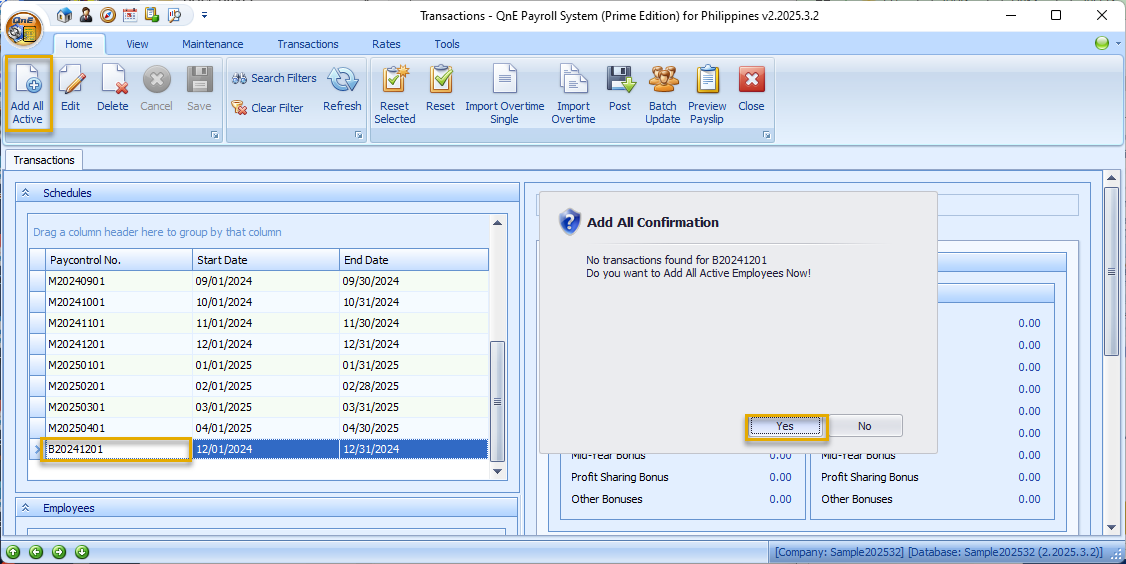
Task: Click the QnE application orb button
Action: point(24,27)
